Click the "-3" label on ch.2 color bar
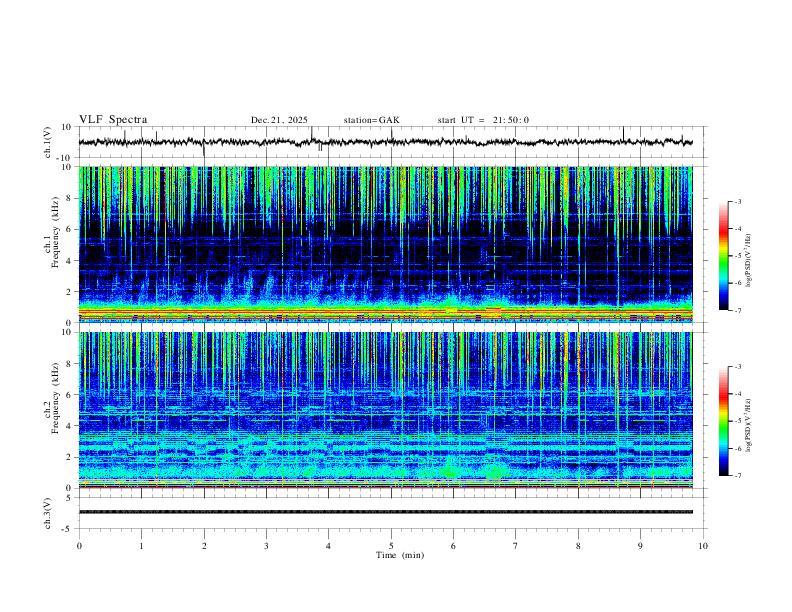The height and width of the screenshot is (612, 792). (738, 367)
